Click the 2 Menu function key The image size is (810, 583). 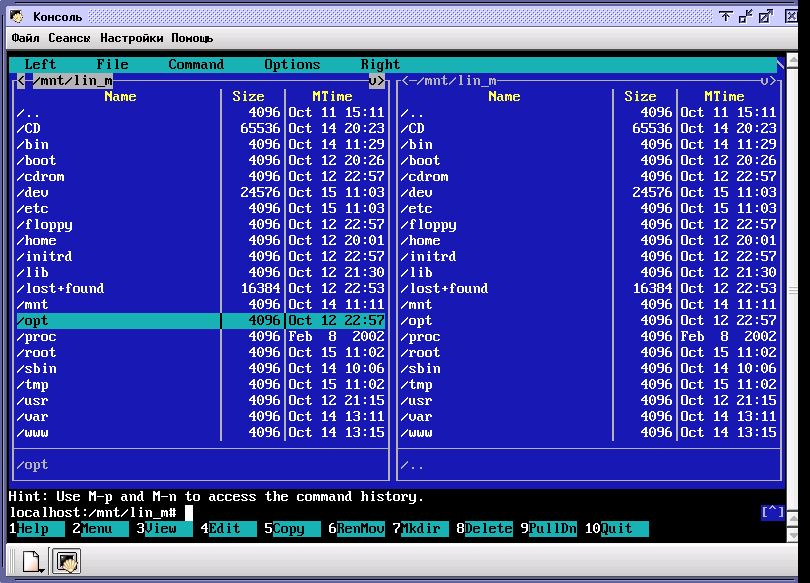pos(101,529)
